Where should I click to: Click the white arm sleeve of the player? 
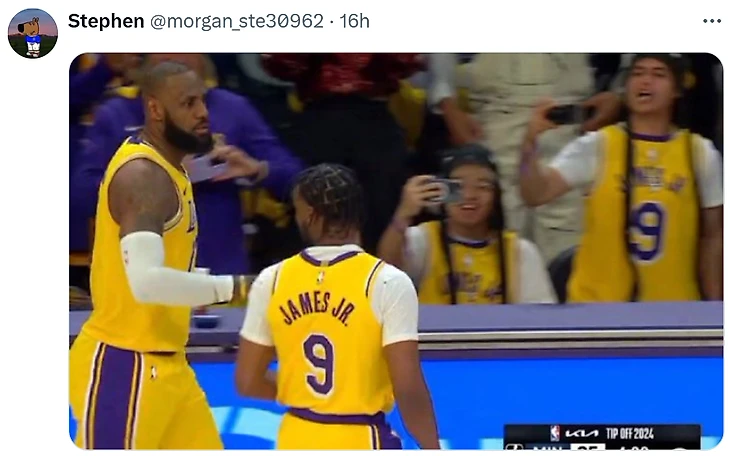click(171, 271)
